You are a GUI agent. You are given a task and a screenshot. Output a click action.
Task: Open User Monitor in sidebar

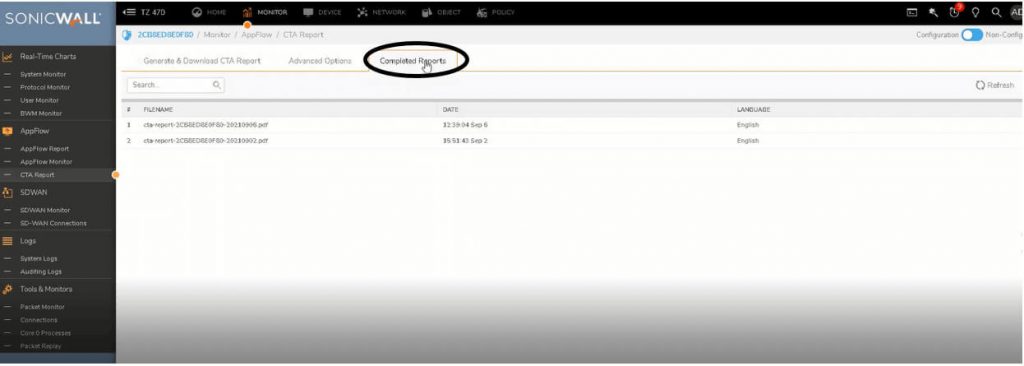tap(39, 101)
